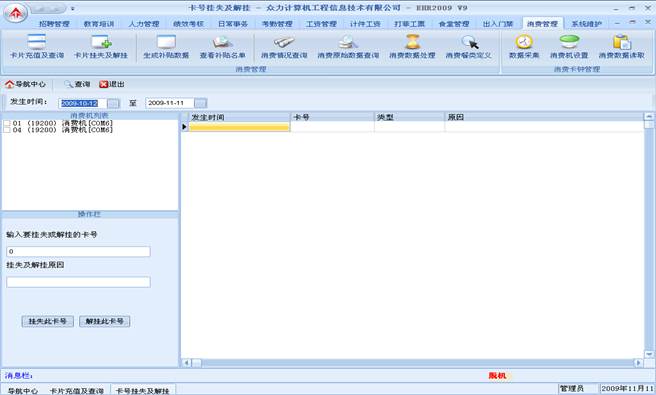Image resolution: width=656 pixels, height=395 pixels.
Task: Launch 消费数据处理 hourglass icon
Action: 412,46
